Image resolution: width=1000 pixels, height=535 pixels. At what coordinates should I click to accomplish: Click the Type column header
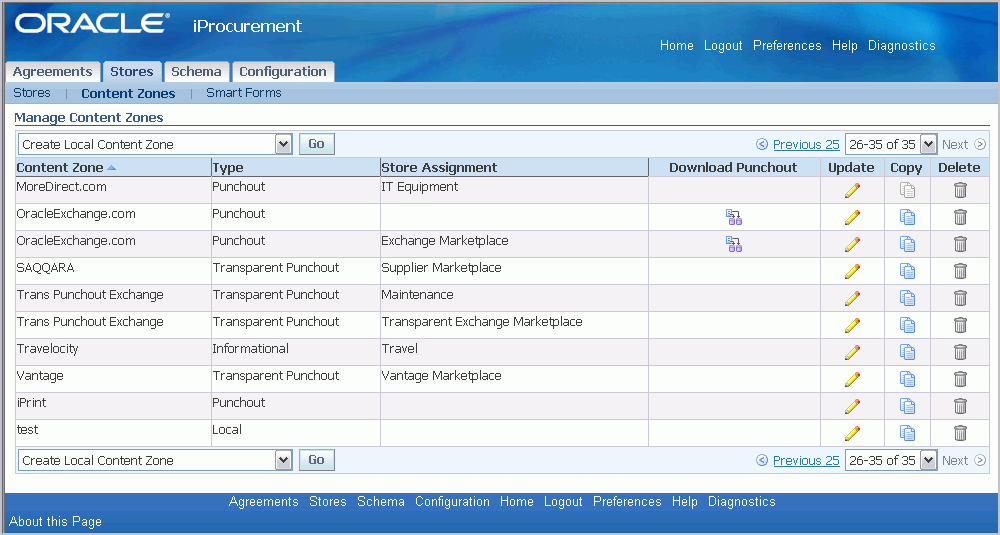pyautogui.click(x=228, y=168)
